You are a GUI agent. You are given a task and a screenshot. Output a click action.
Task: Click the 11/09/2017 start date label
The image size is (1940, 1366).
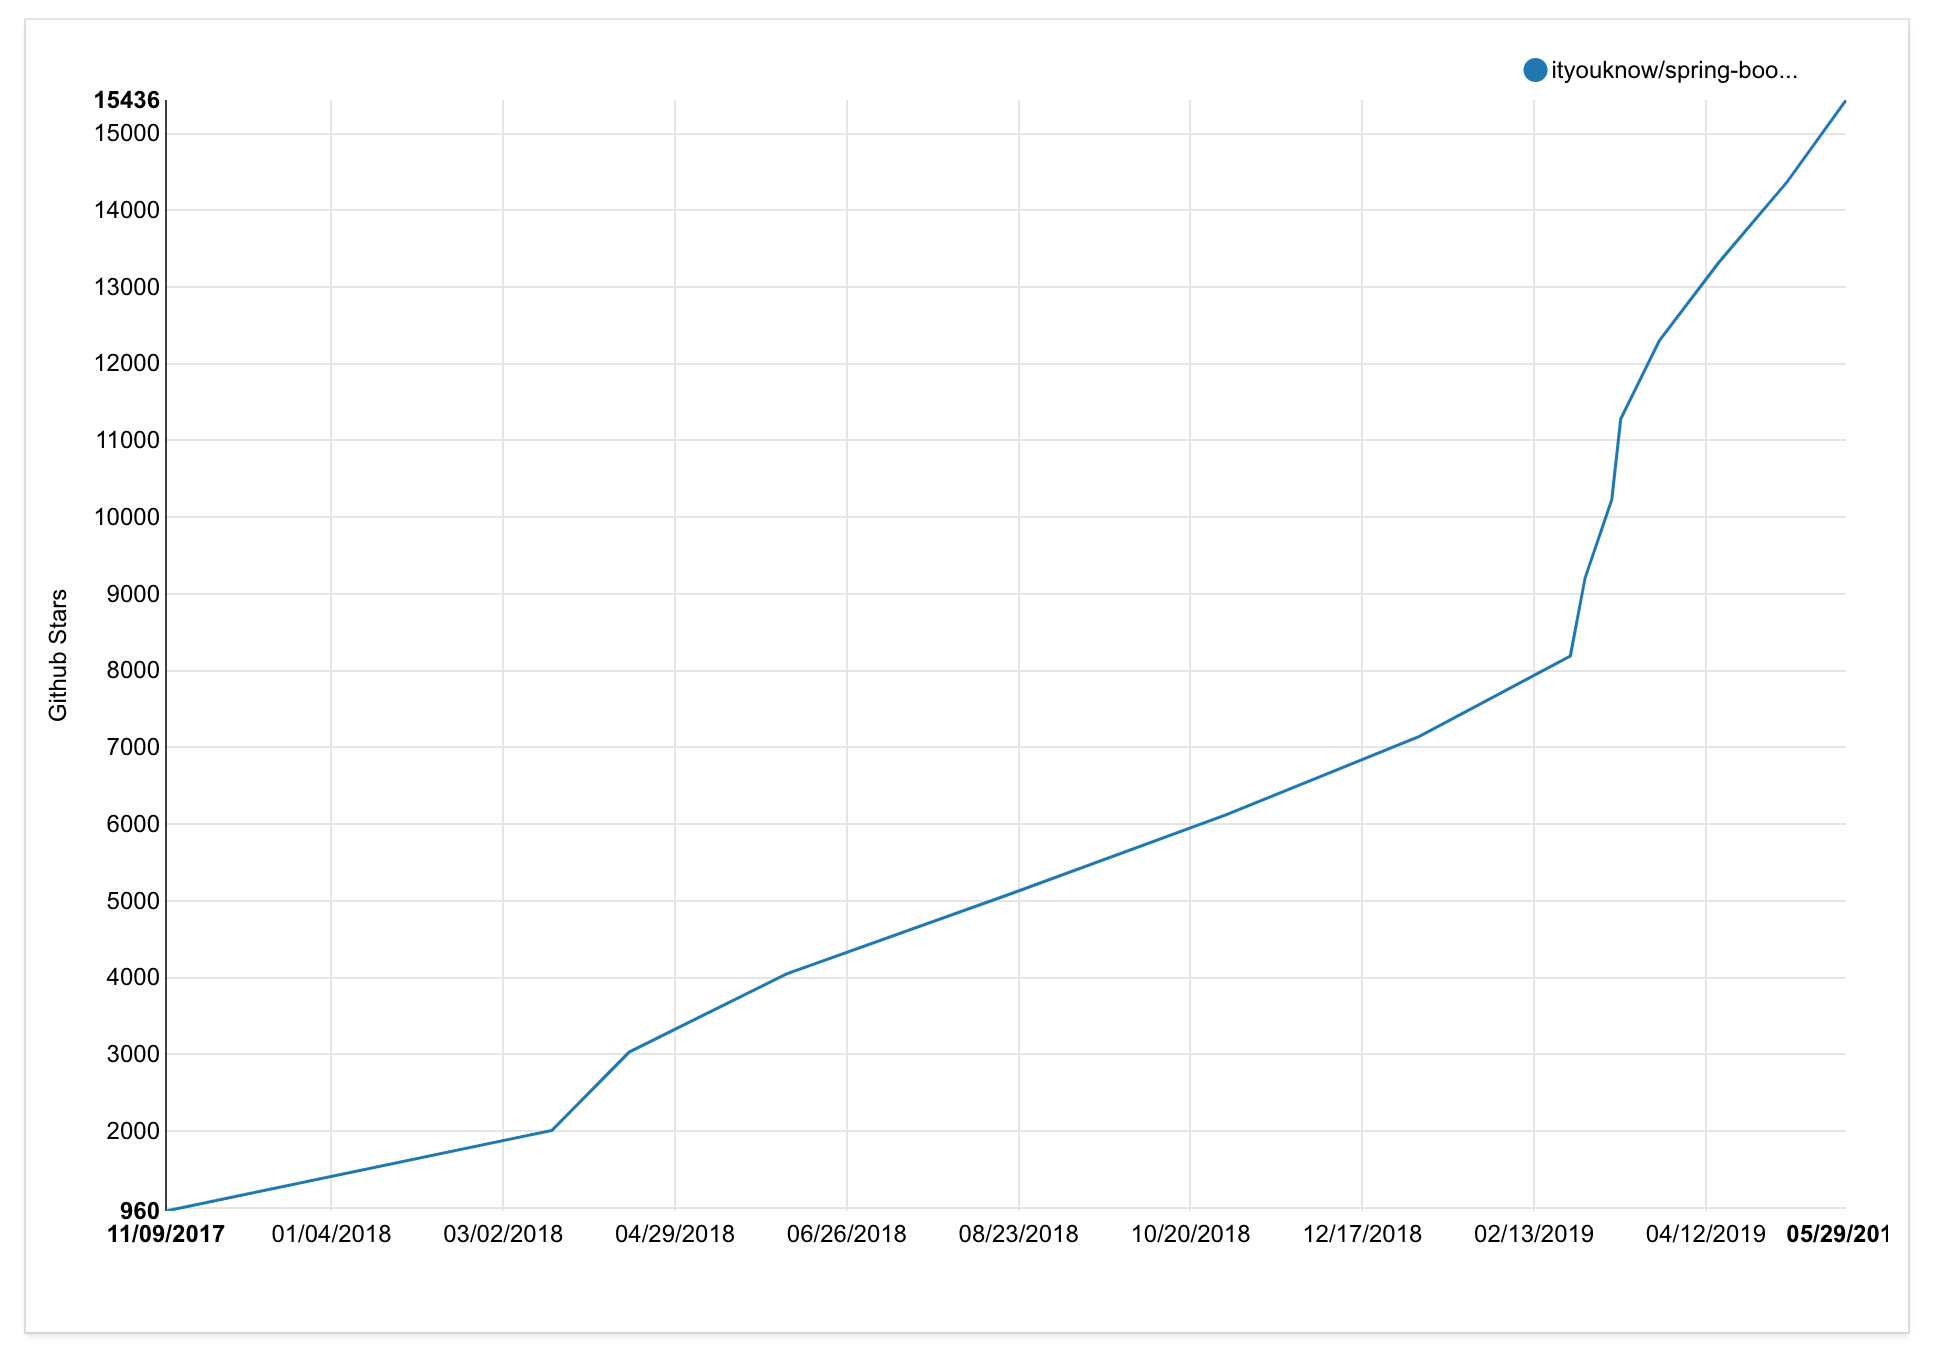166,1234
